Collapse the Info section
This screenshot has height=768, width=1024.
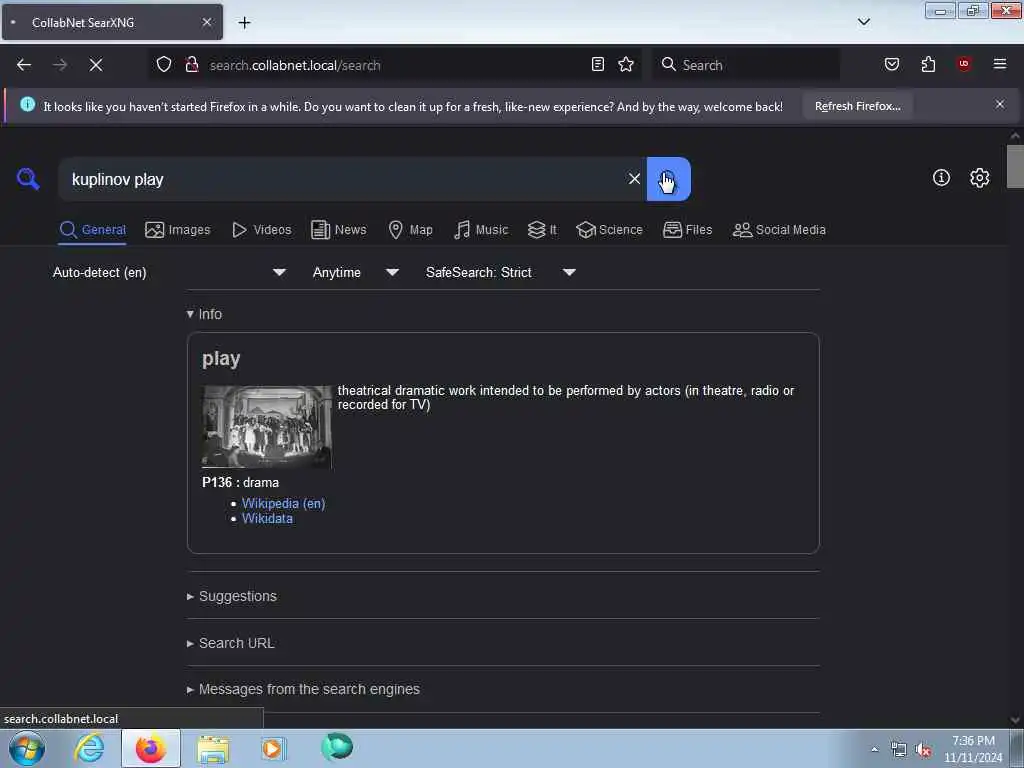(x=204, y=314)
